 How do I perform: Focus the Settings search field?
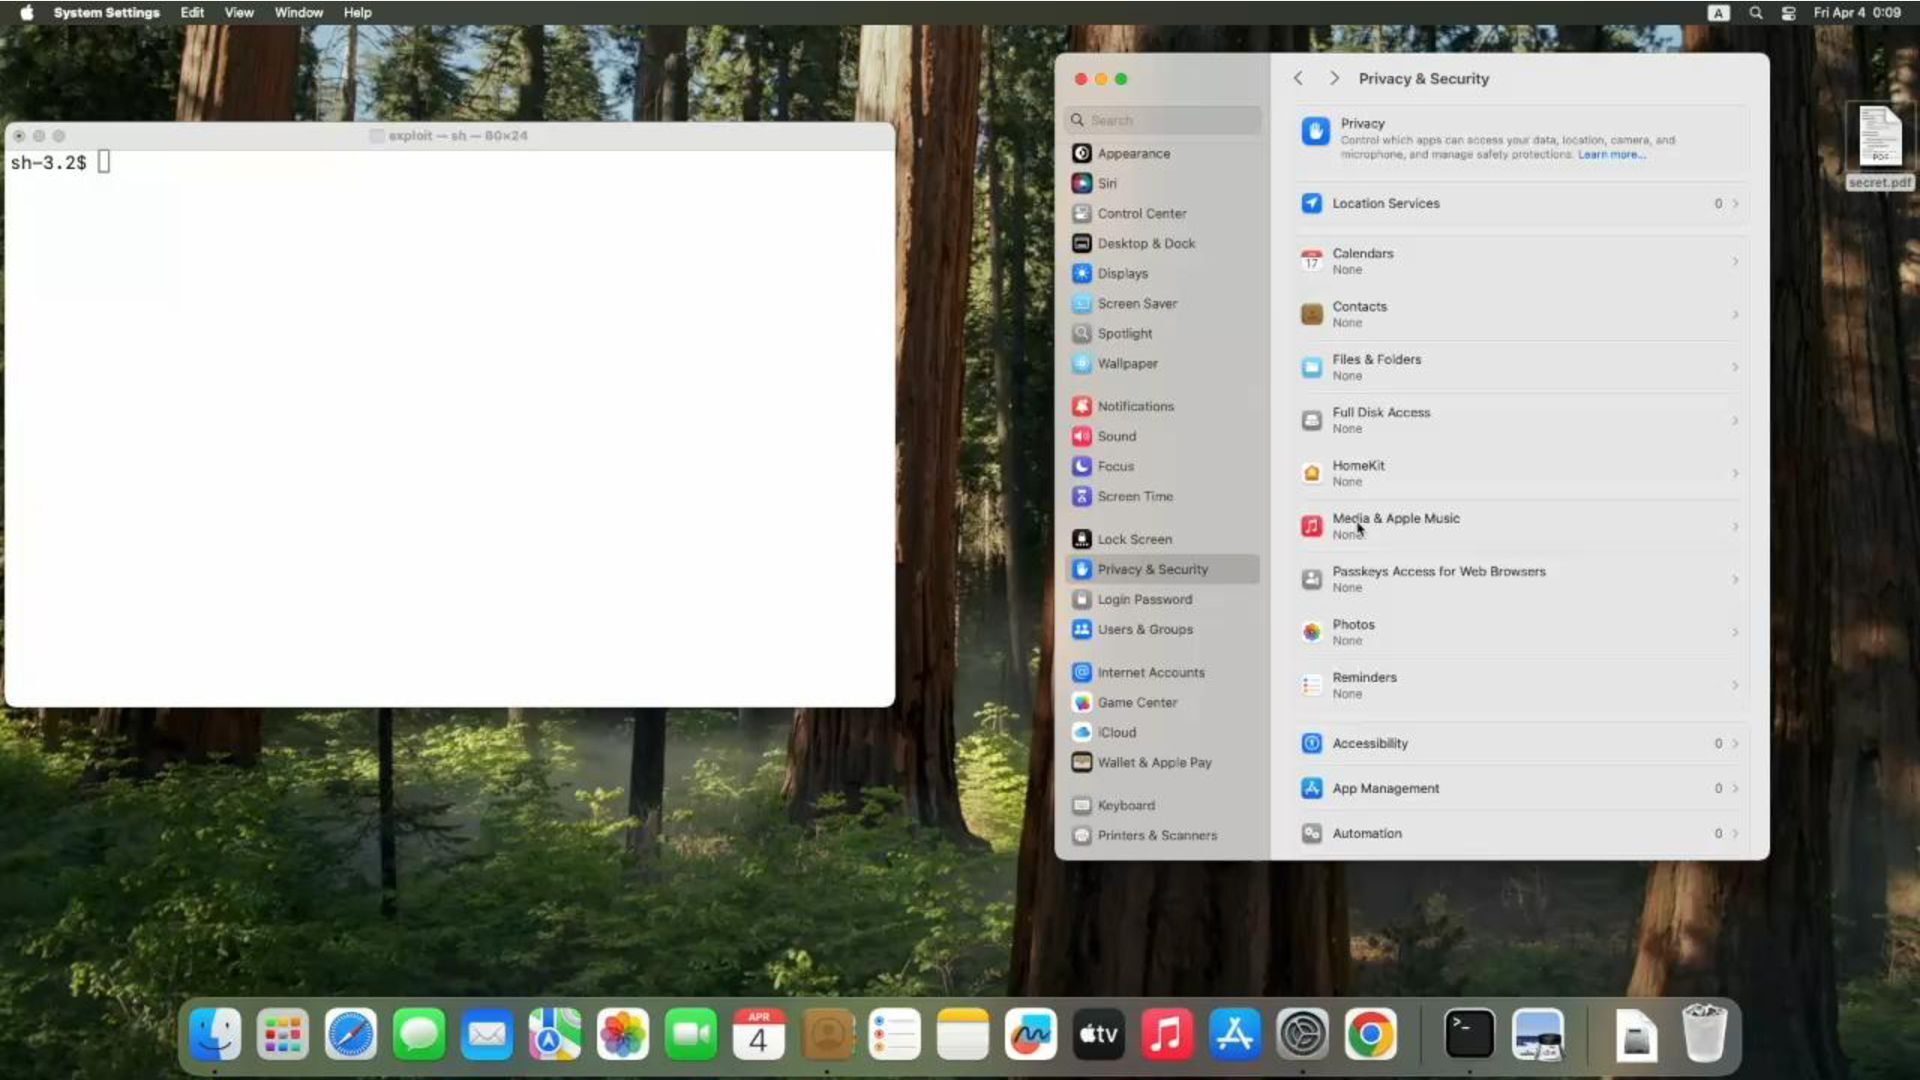[x=1163, y=120]
